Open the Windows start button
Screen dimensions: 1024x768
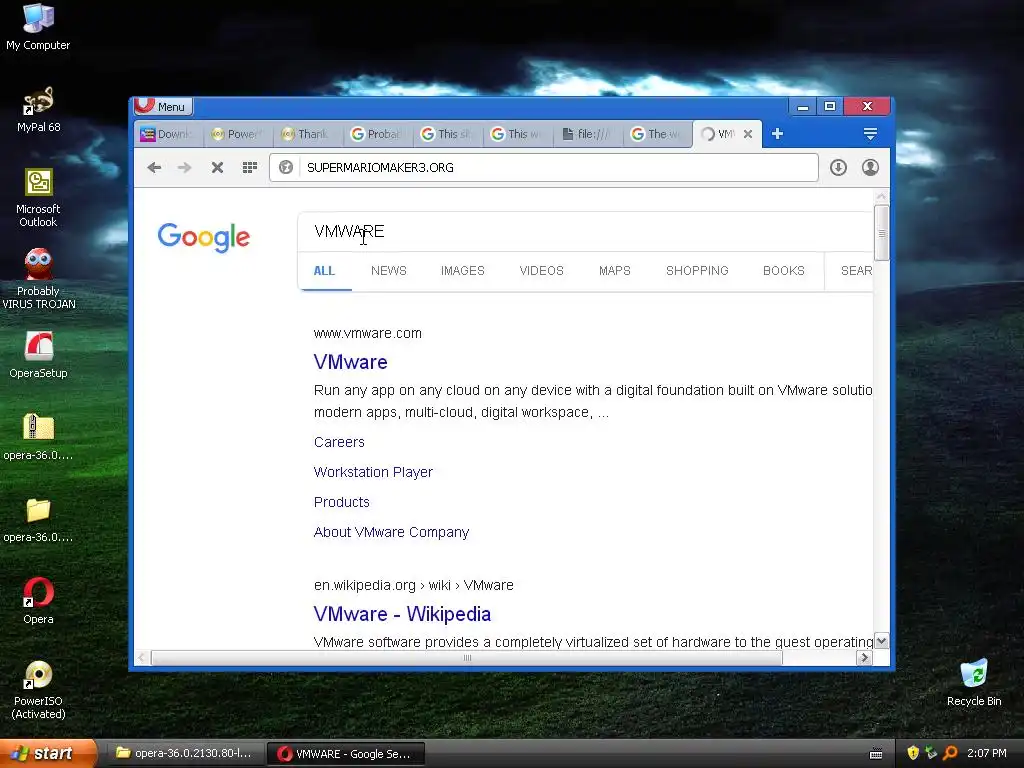pyautogui.click(x=47, y=754)
